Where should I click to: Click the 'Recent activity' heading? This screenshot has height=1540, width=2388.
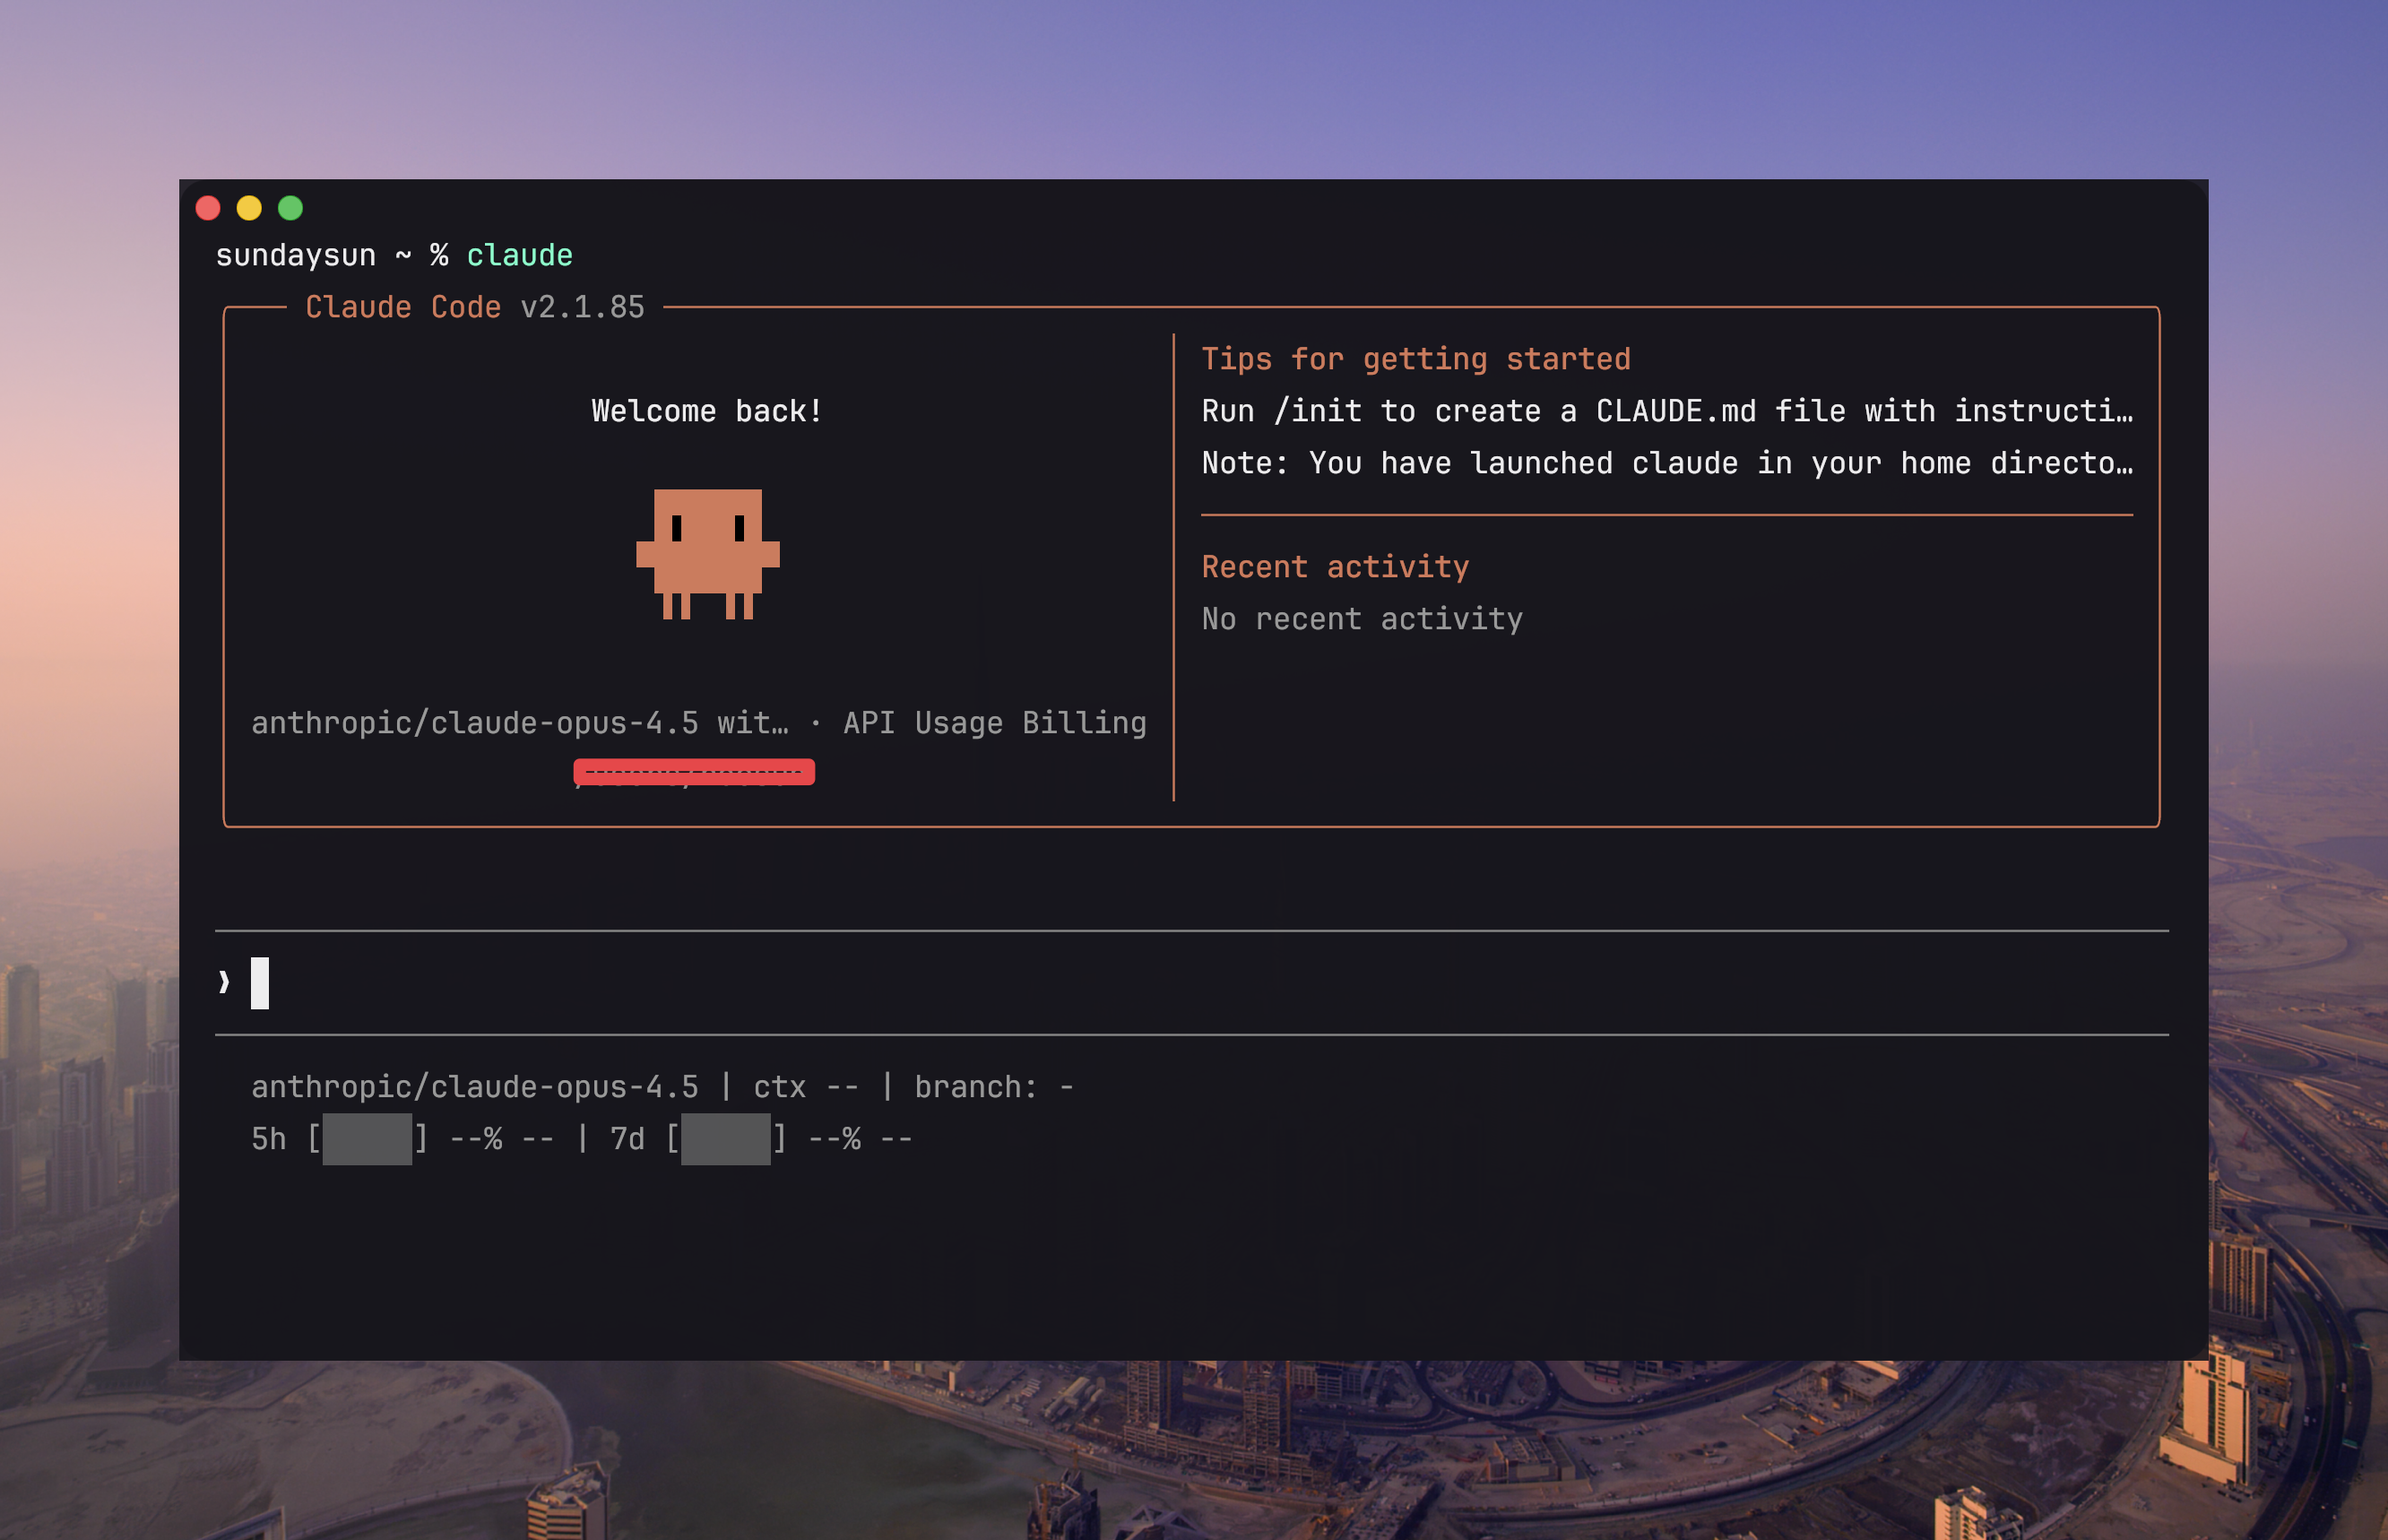tap(1334, 567)
